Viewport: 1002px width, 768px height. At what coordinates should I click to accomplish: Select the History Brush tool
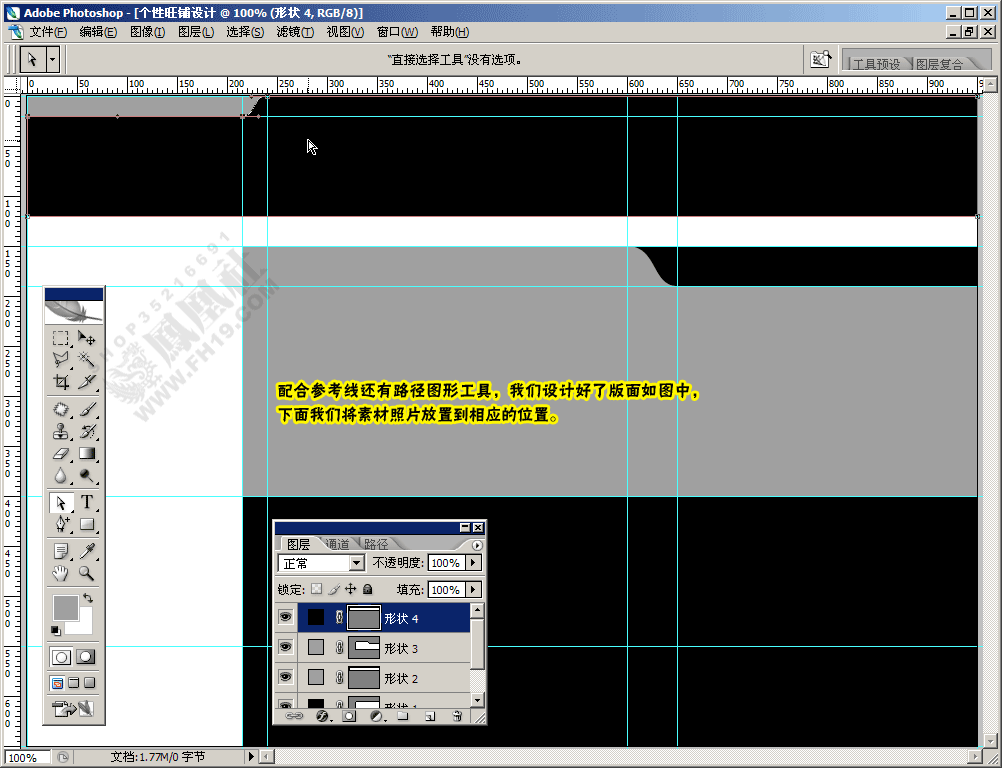(x=86, y=431)
